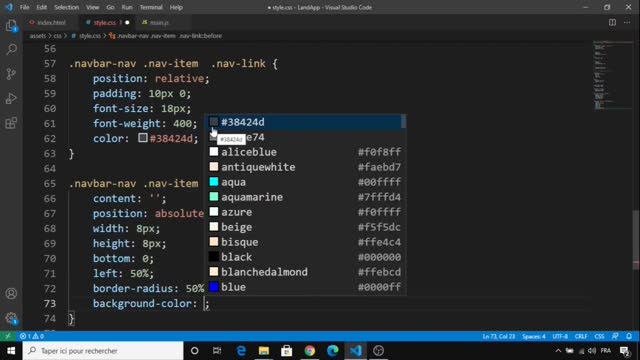Image resolution: width=640 pixels, height=360 pixels.
Task: Open the notifications bell icon
Action: 629,336
